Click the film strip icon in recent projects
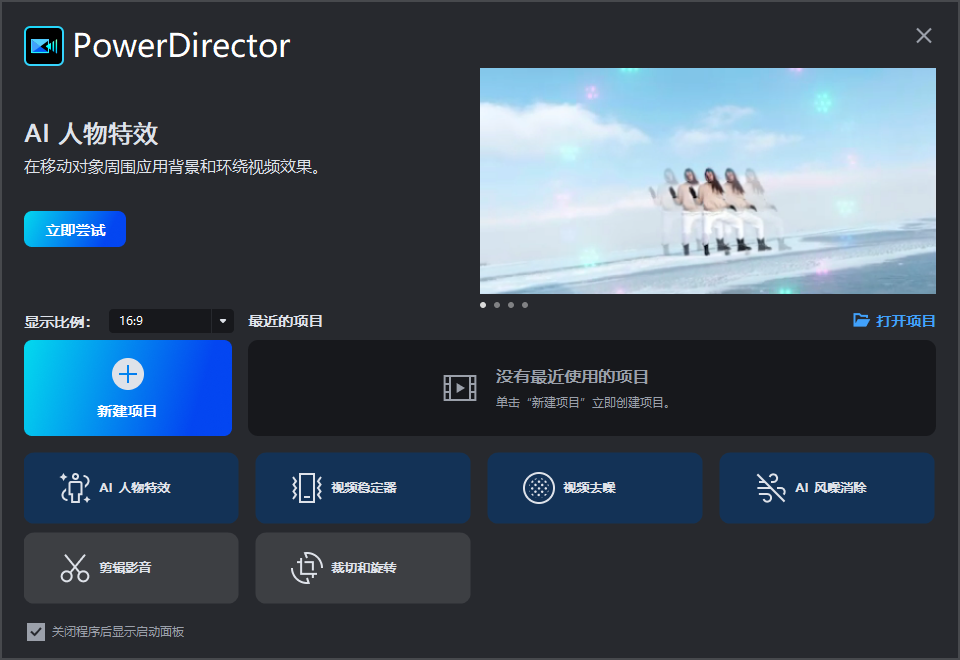960x660 pixels. click(460, 388)
